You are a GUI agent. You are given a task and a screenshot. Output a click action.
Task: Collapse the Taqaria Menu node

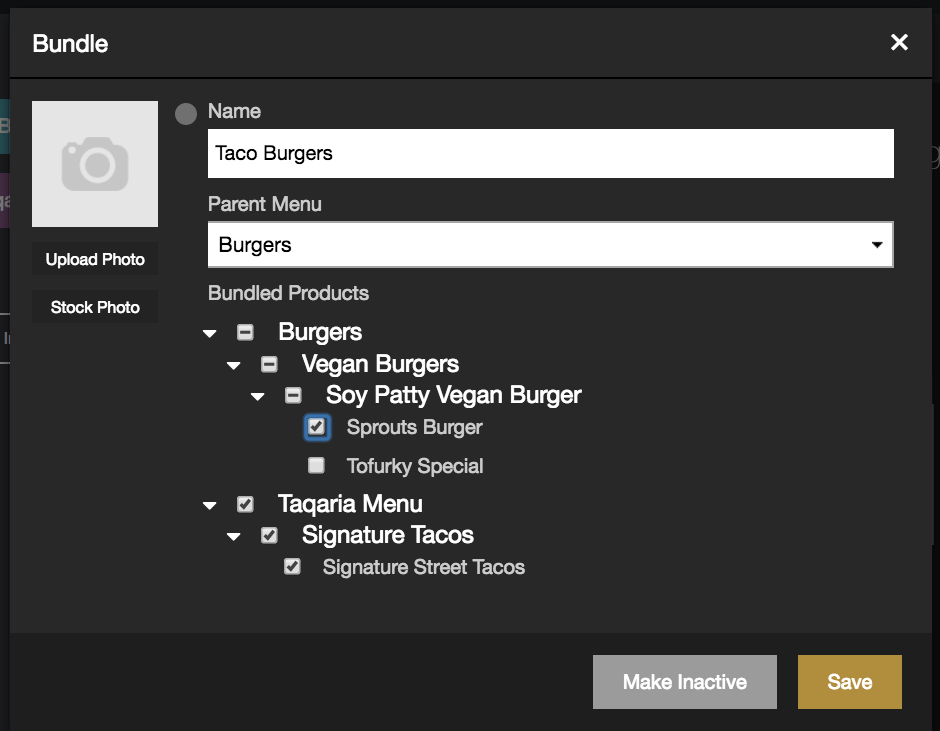point(210,506)
